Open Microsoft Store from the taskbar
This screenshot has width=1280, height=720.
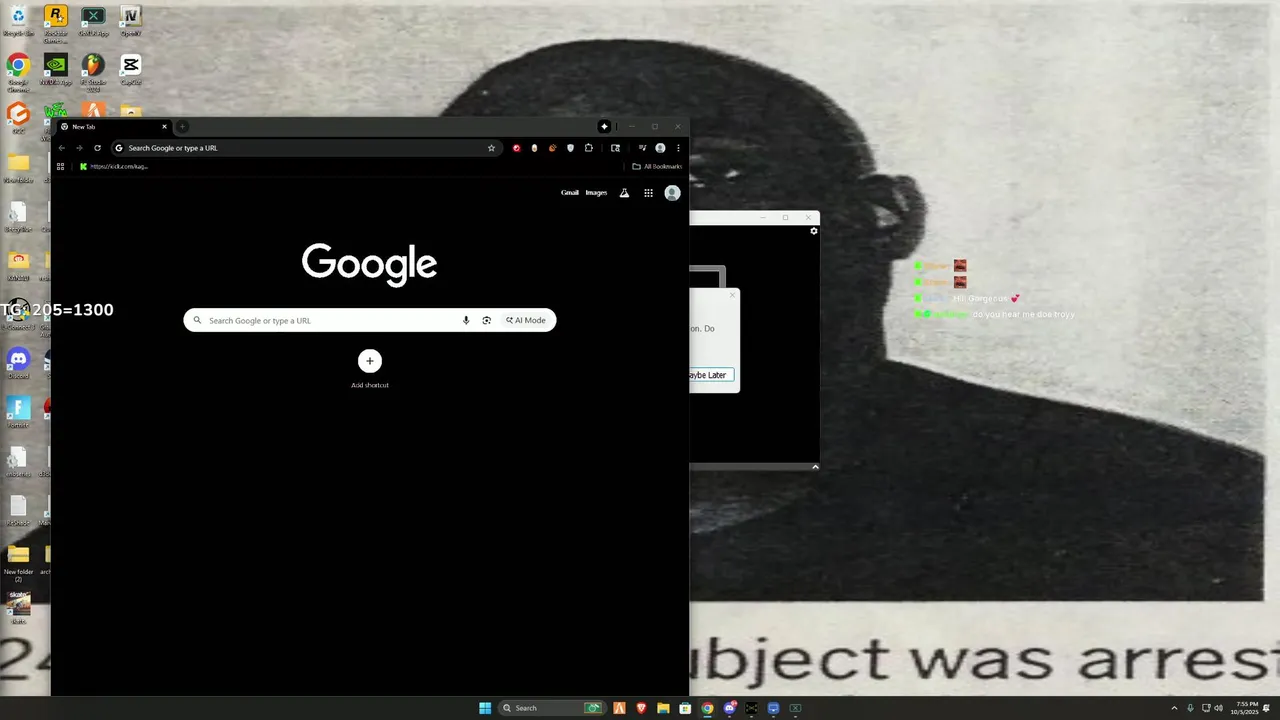(x=685, y=708)
